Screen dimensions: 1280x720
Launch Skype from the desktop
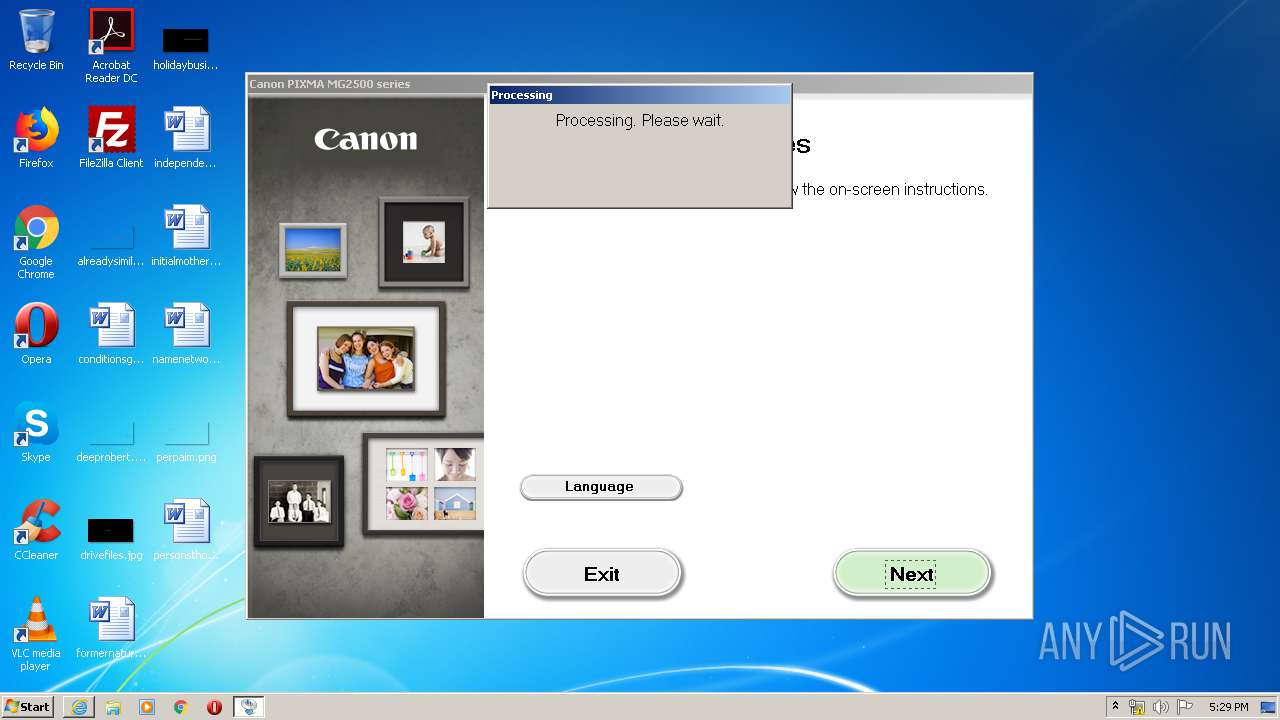36,432
